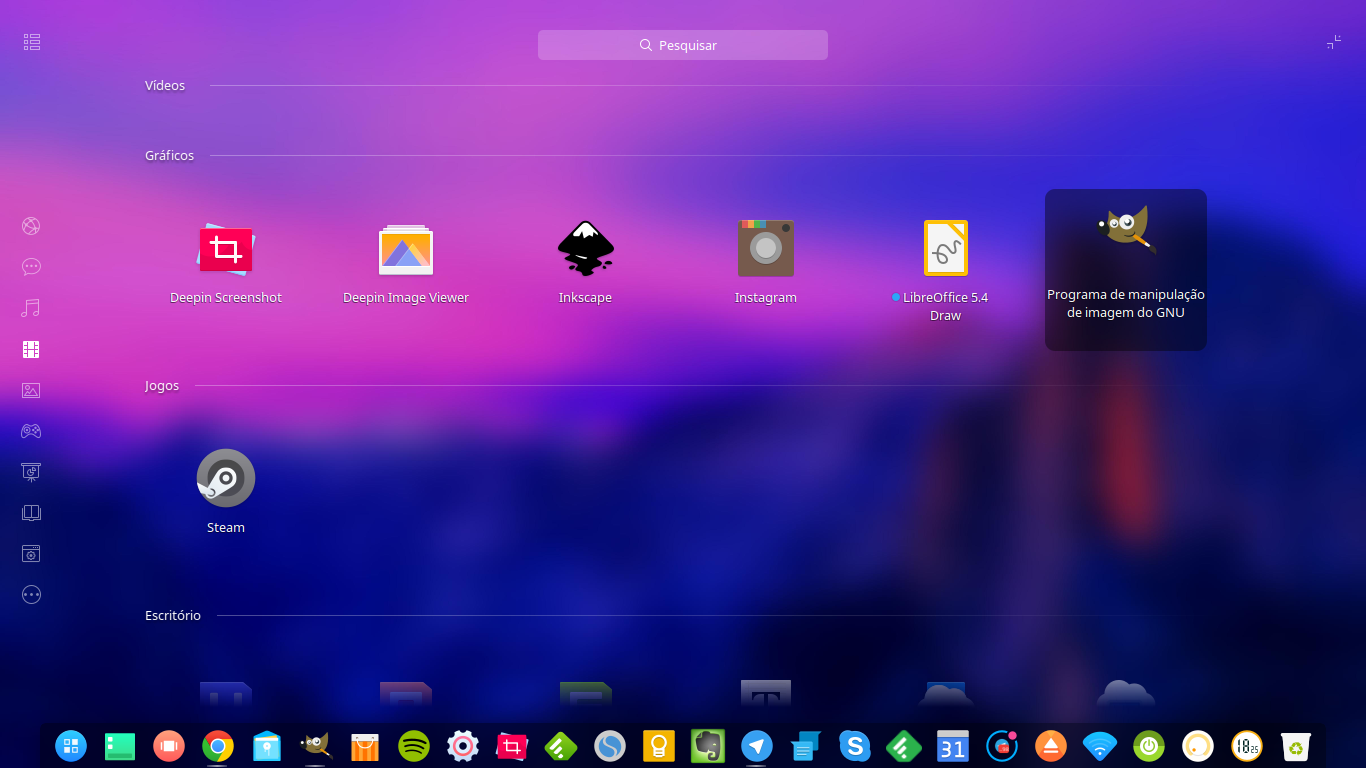The height and width of the screenshot is (768, 1366).
Task: Click the Escritório section header
Action: coord(173,616)
